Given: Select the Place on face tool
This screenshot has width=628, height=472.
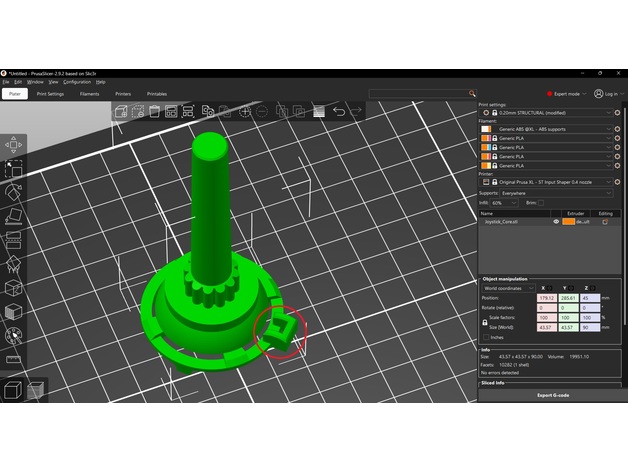Looking at the screenshot, I should [x=14, y=216].
